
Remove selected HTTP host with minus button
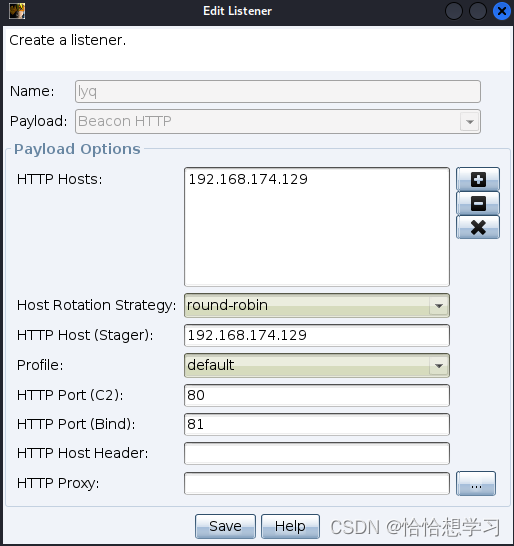click(478, 203)
